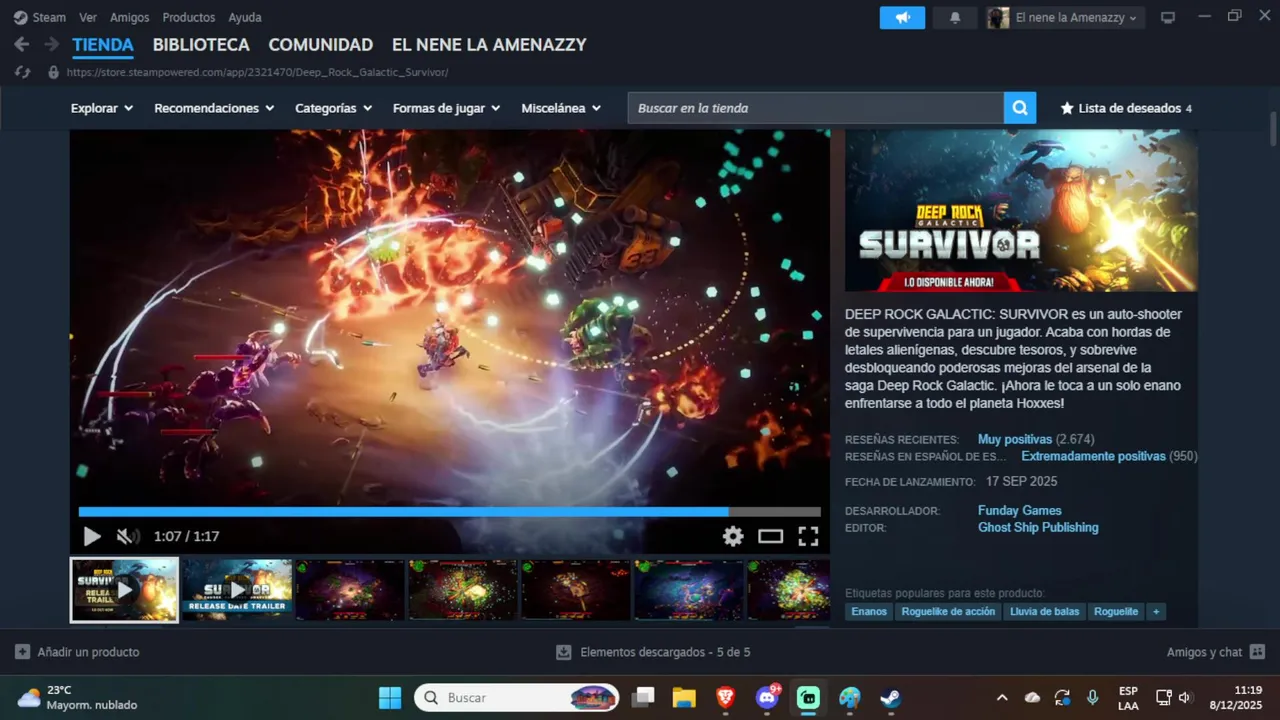Select the Enanos tag
Viewport: 1280px width, 720px height.
pos(869,611)
